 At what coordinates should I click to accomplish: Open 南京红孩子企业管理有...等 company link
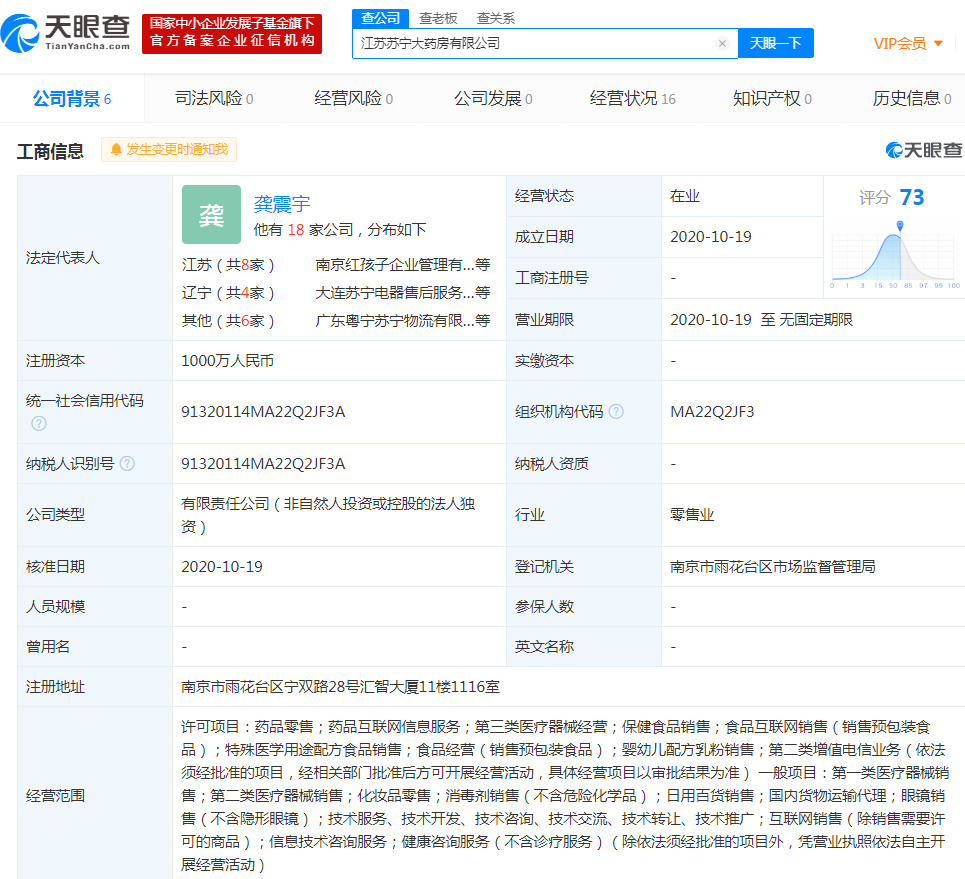point(402,265)
